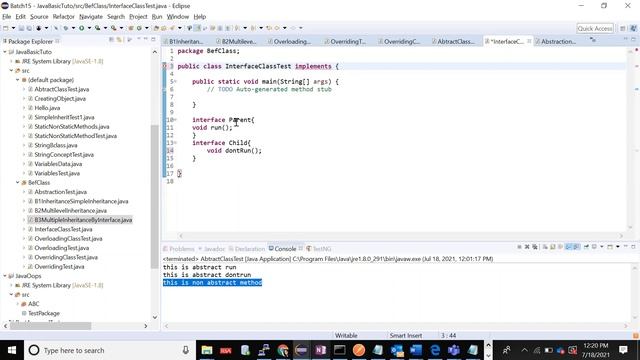Screen dimensions: 640x360
Task: Toggle Show Console When Standard Error Changes
Action: (576, 247)
